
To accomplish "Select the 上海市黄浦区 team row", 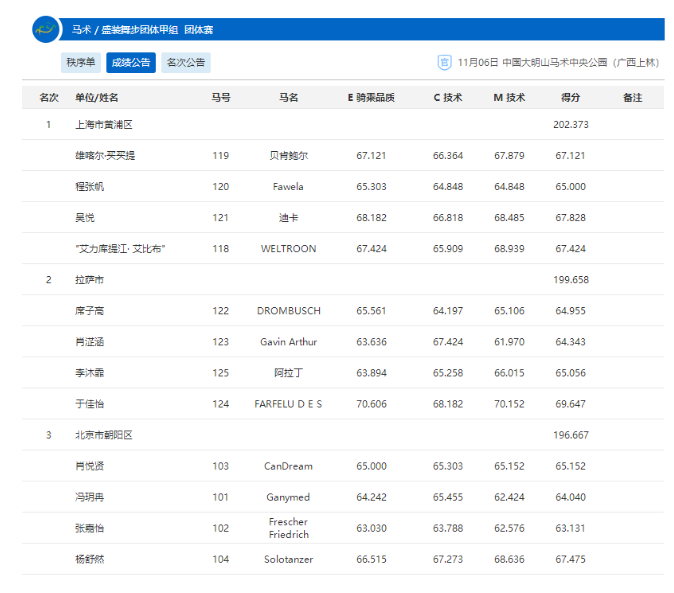I will pyautogui.click(x=103, y=125).
